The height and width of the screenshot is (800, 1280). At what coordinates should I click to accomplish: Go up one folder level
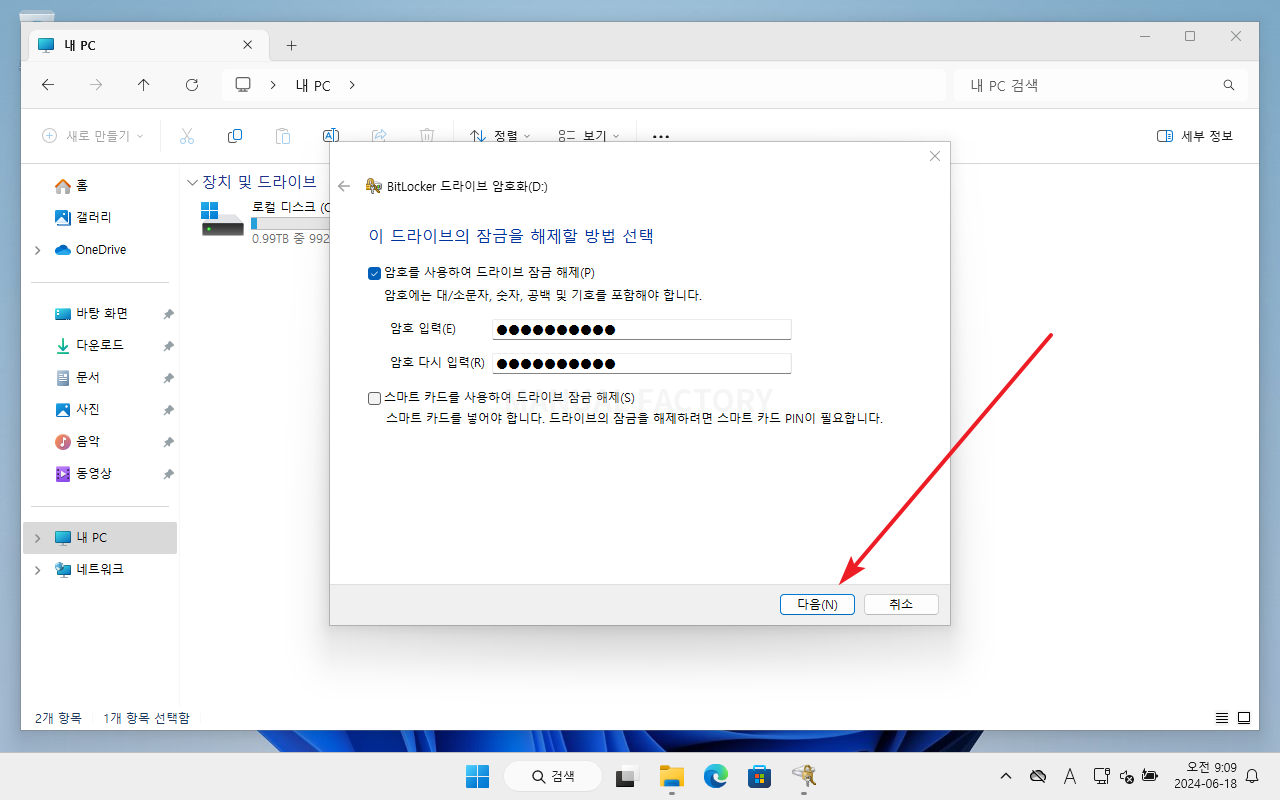pyautogui.click(x=144, y=85)
